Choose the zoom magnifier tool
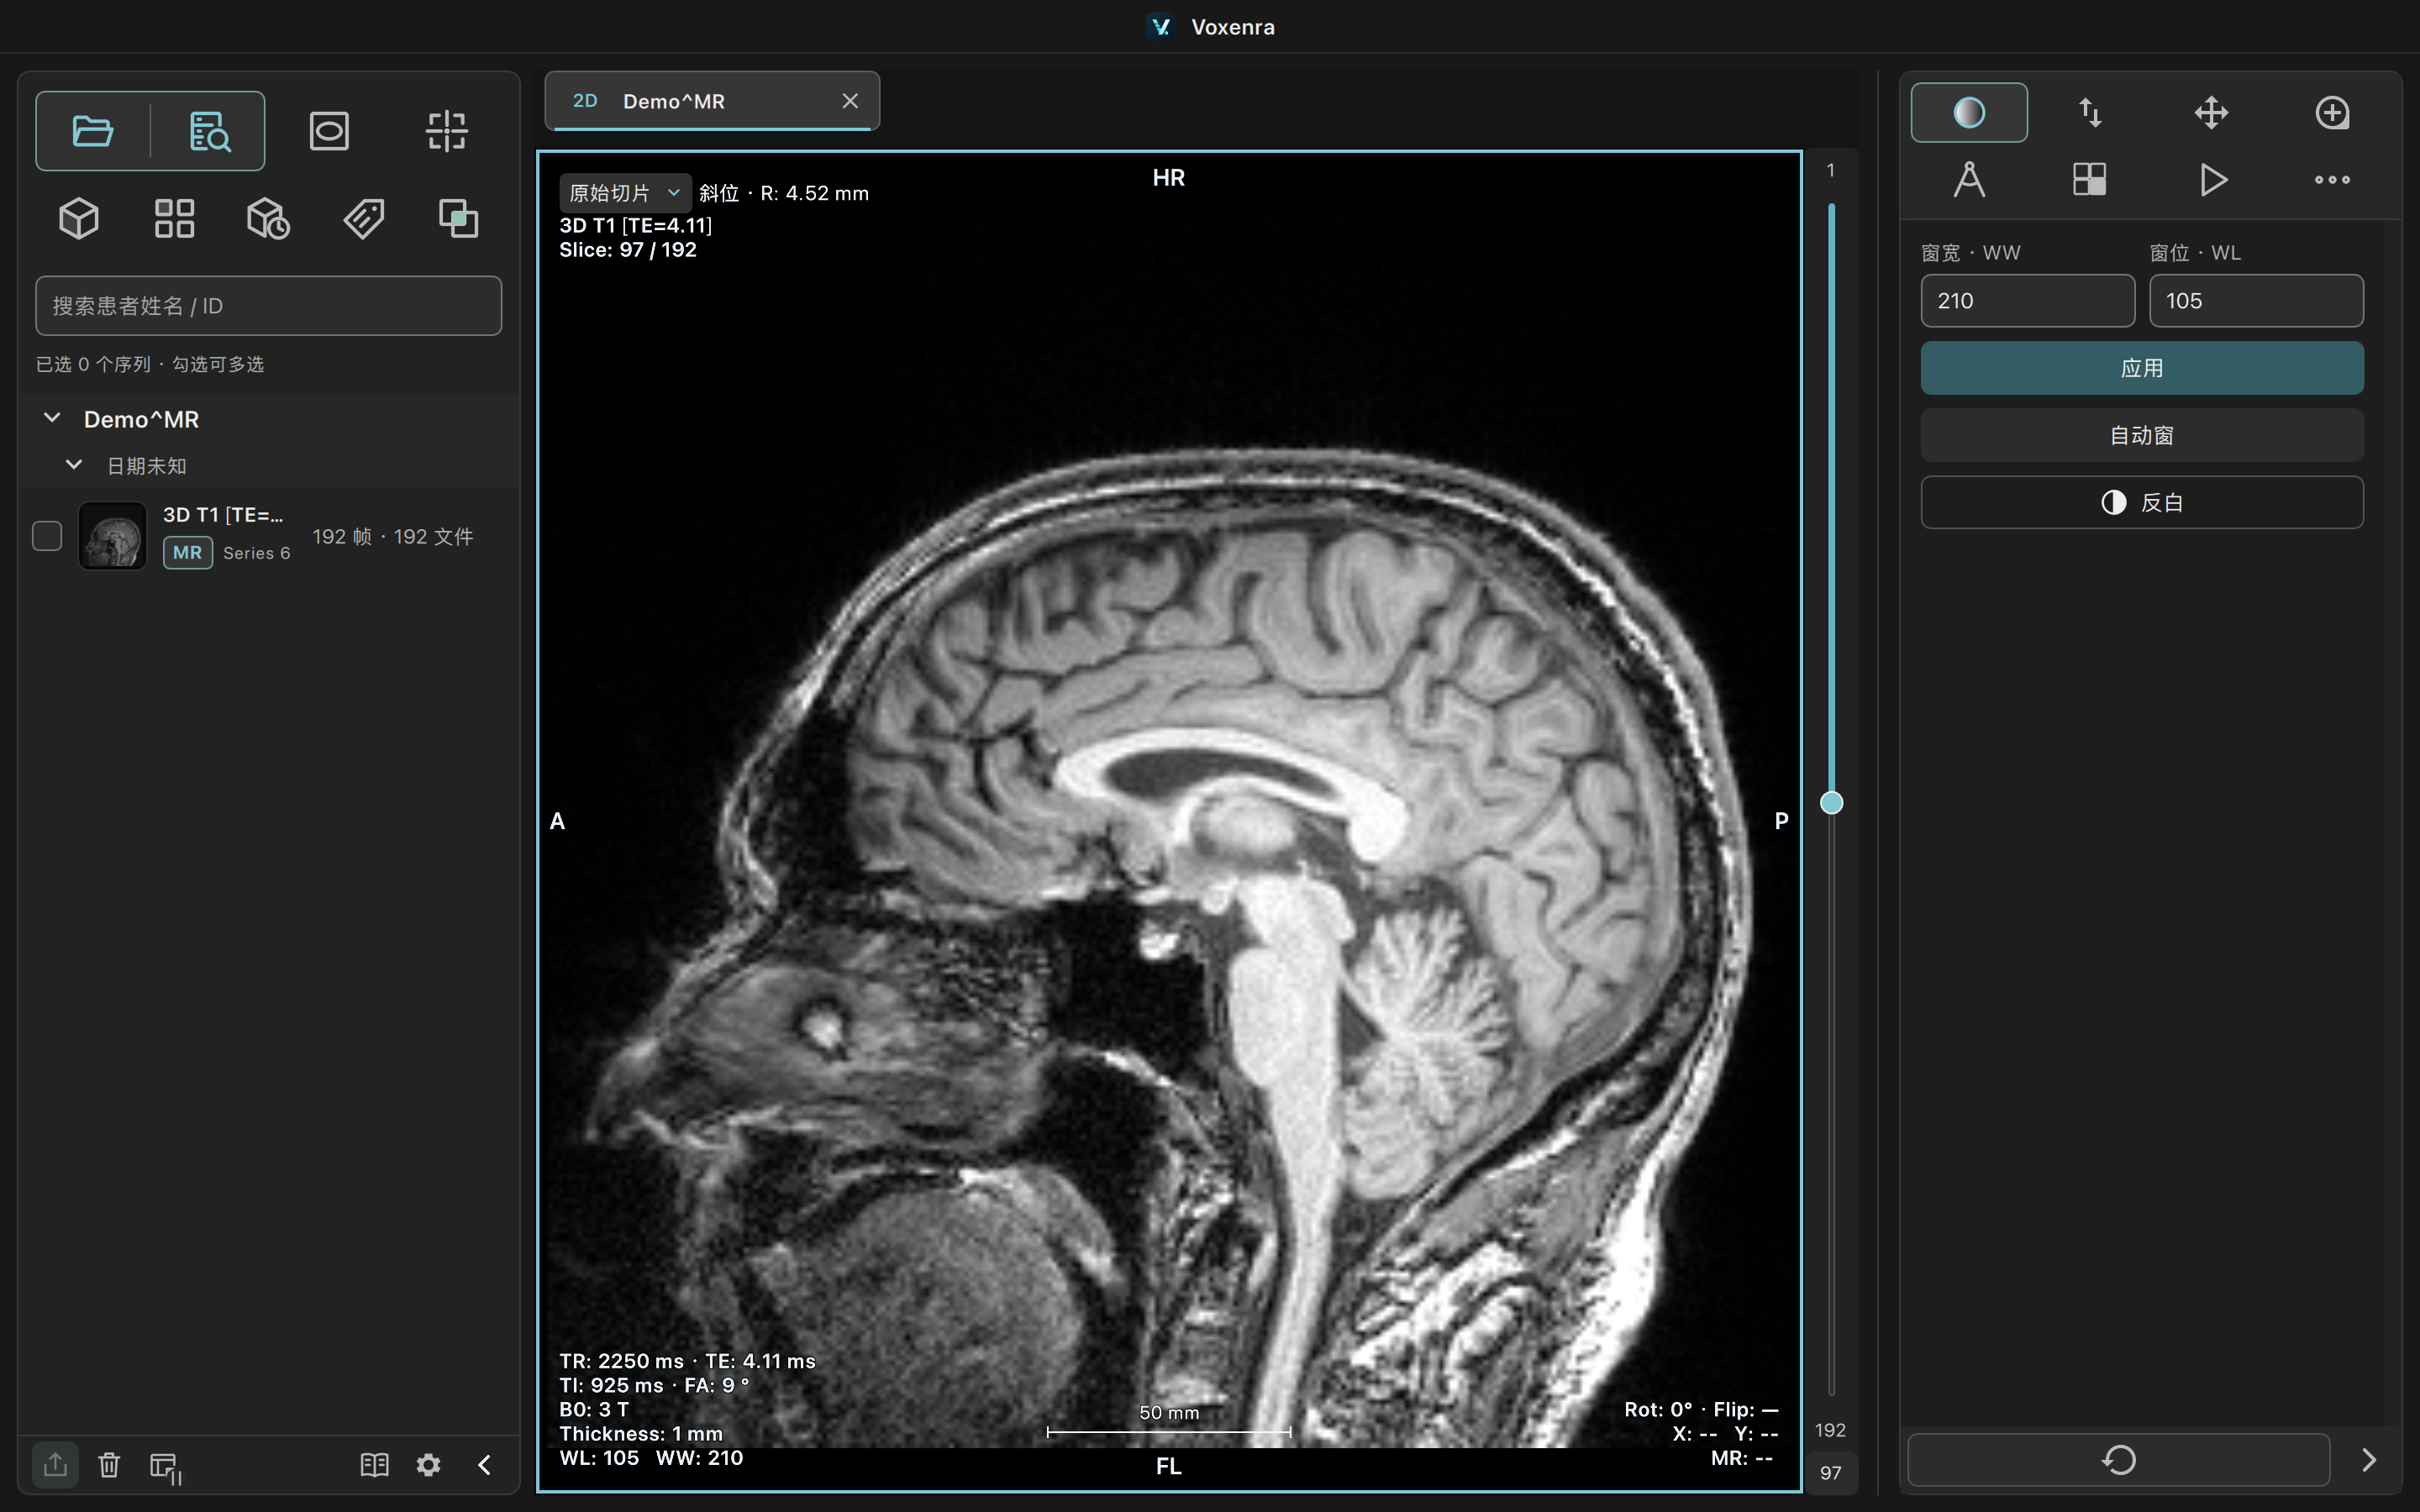This screenshot has height=1512, width=2420. coord(2332,112)
